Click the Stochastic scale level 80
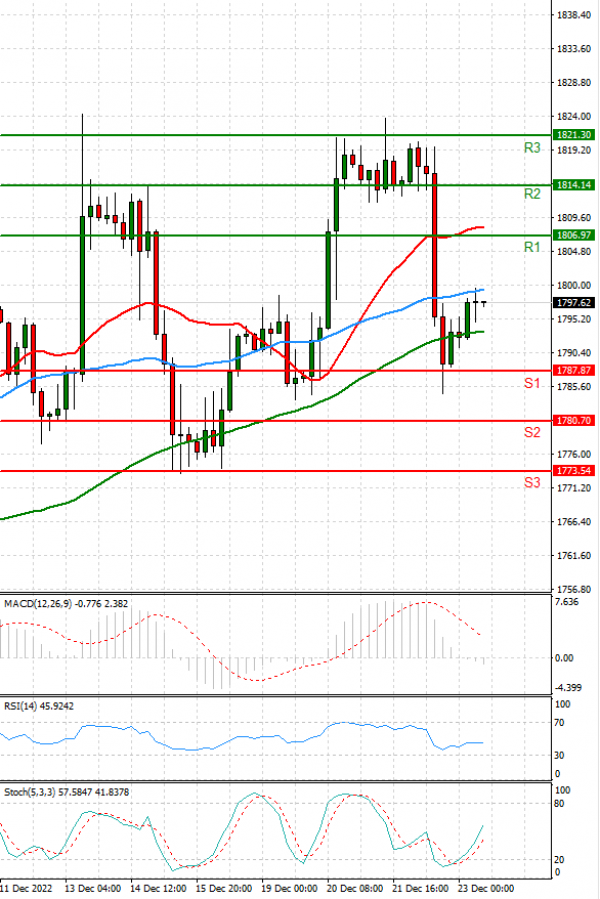Image resolution: width=600 pixels, height=899 pixels. (x=560, y=804)
